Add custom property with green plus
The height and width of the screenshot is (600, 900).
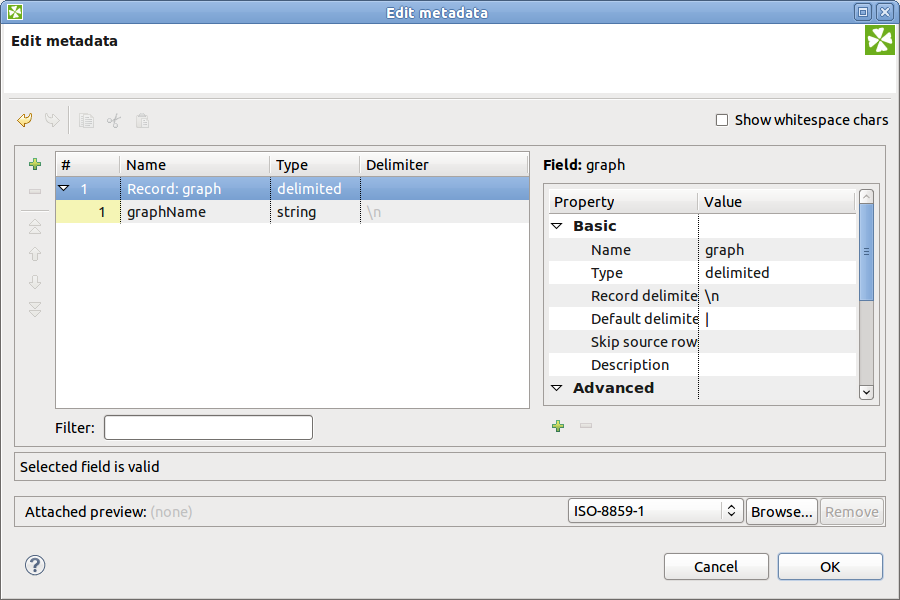point(558,426)
